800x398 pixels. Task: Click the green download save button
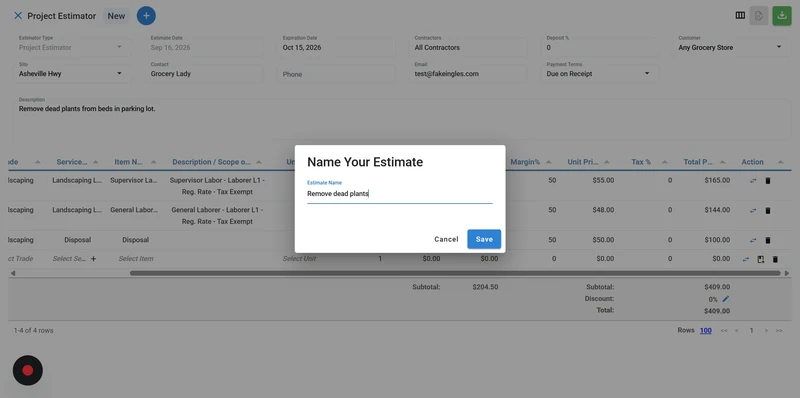click(782, 16)
